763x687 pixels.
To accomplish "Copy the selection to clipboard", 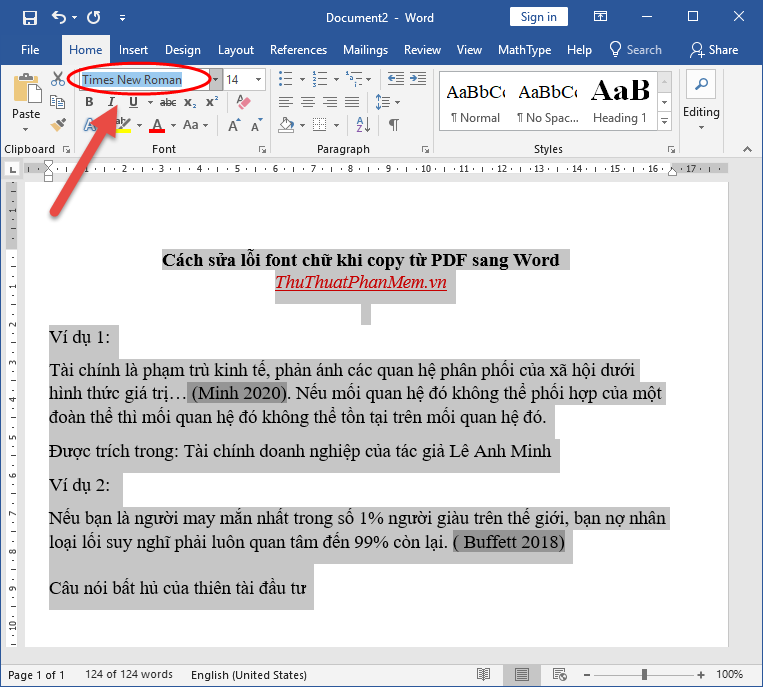I will click(x=58, y=102).
